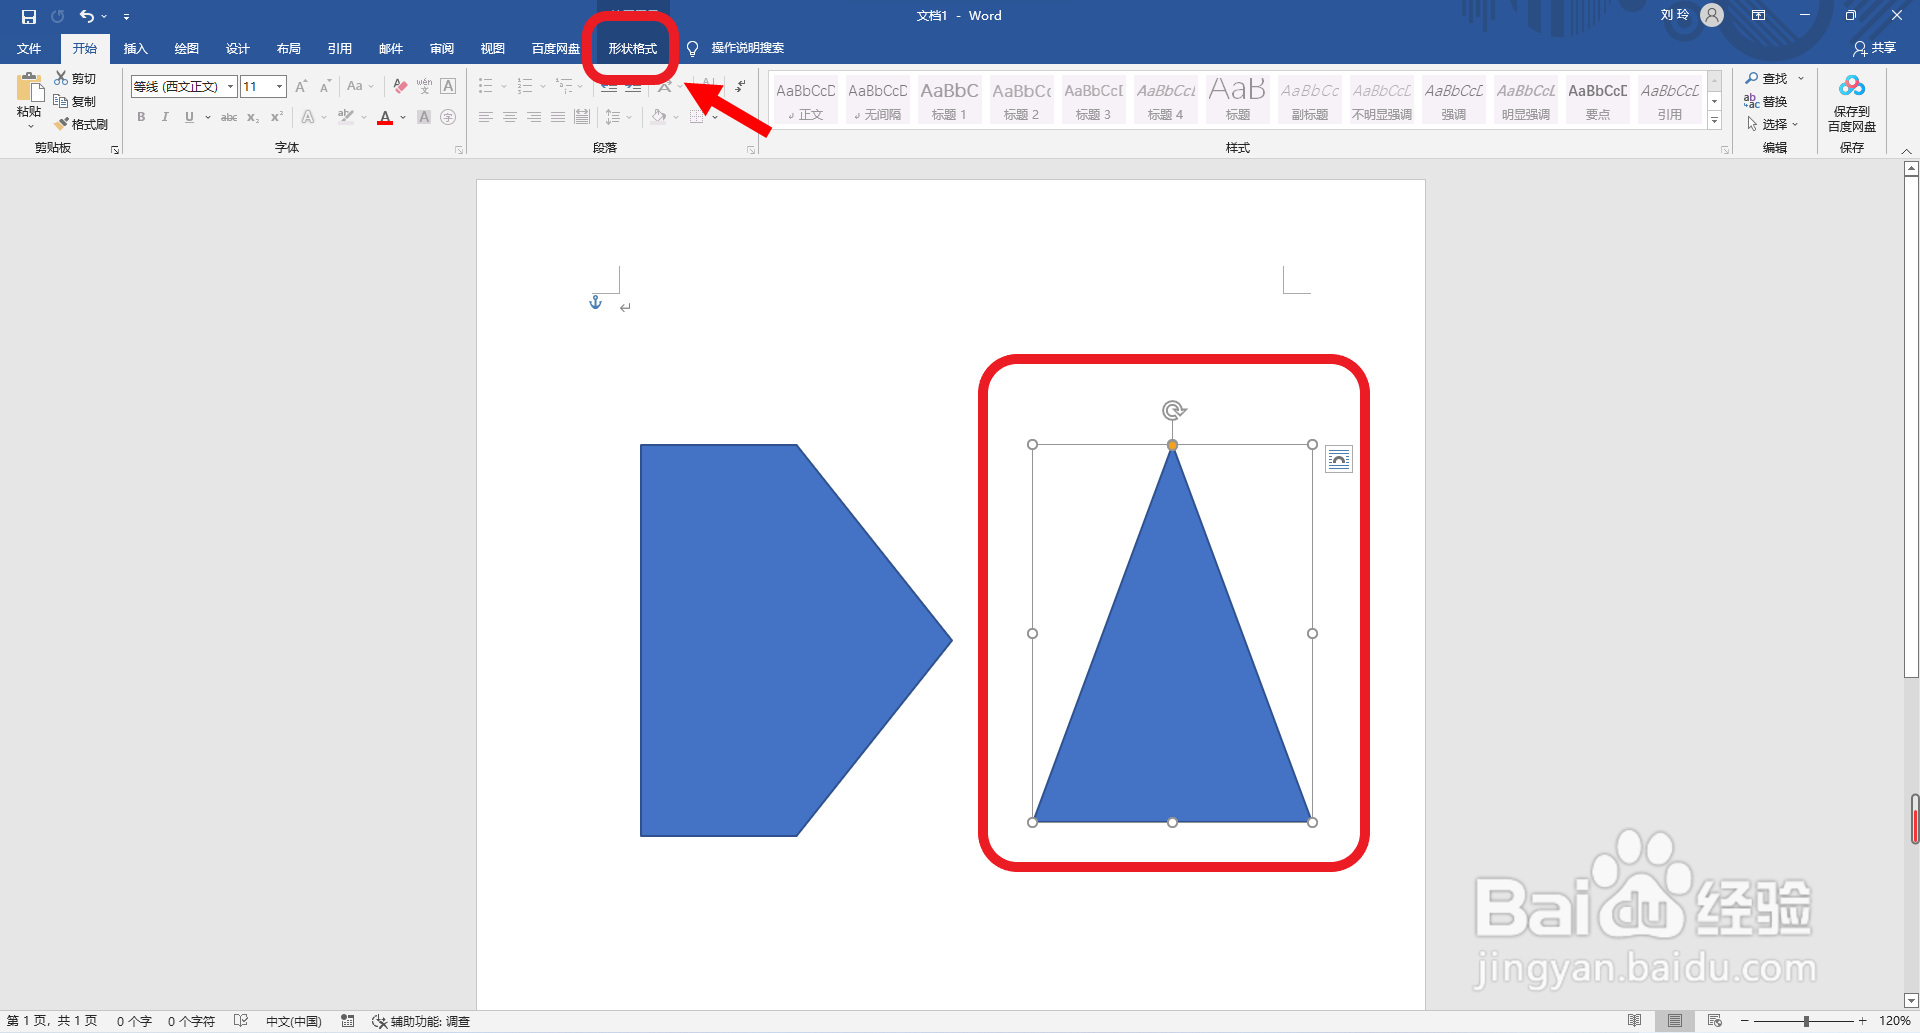The width and height of the screenshot is (1920, 1033).
Task: Toggle character shading button
Action: 424,117
